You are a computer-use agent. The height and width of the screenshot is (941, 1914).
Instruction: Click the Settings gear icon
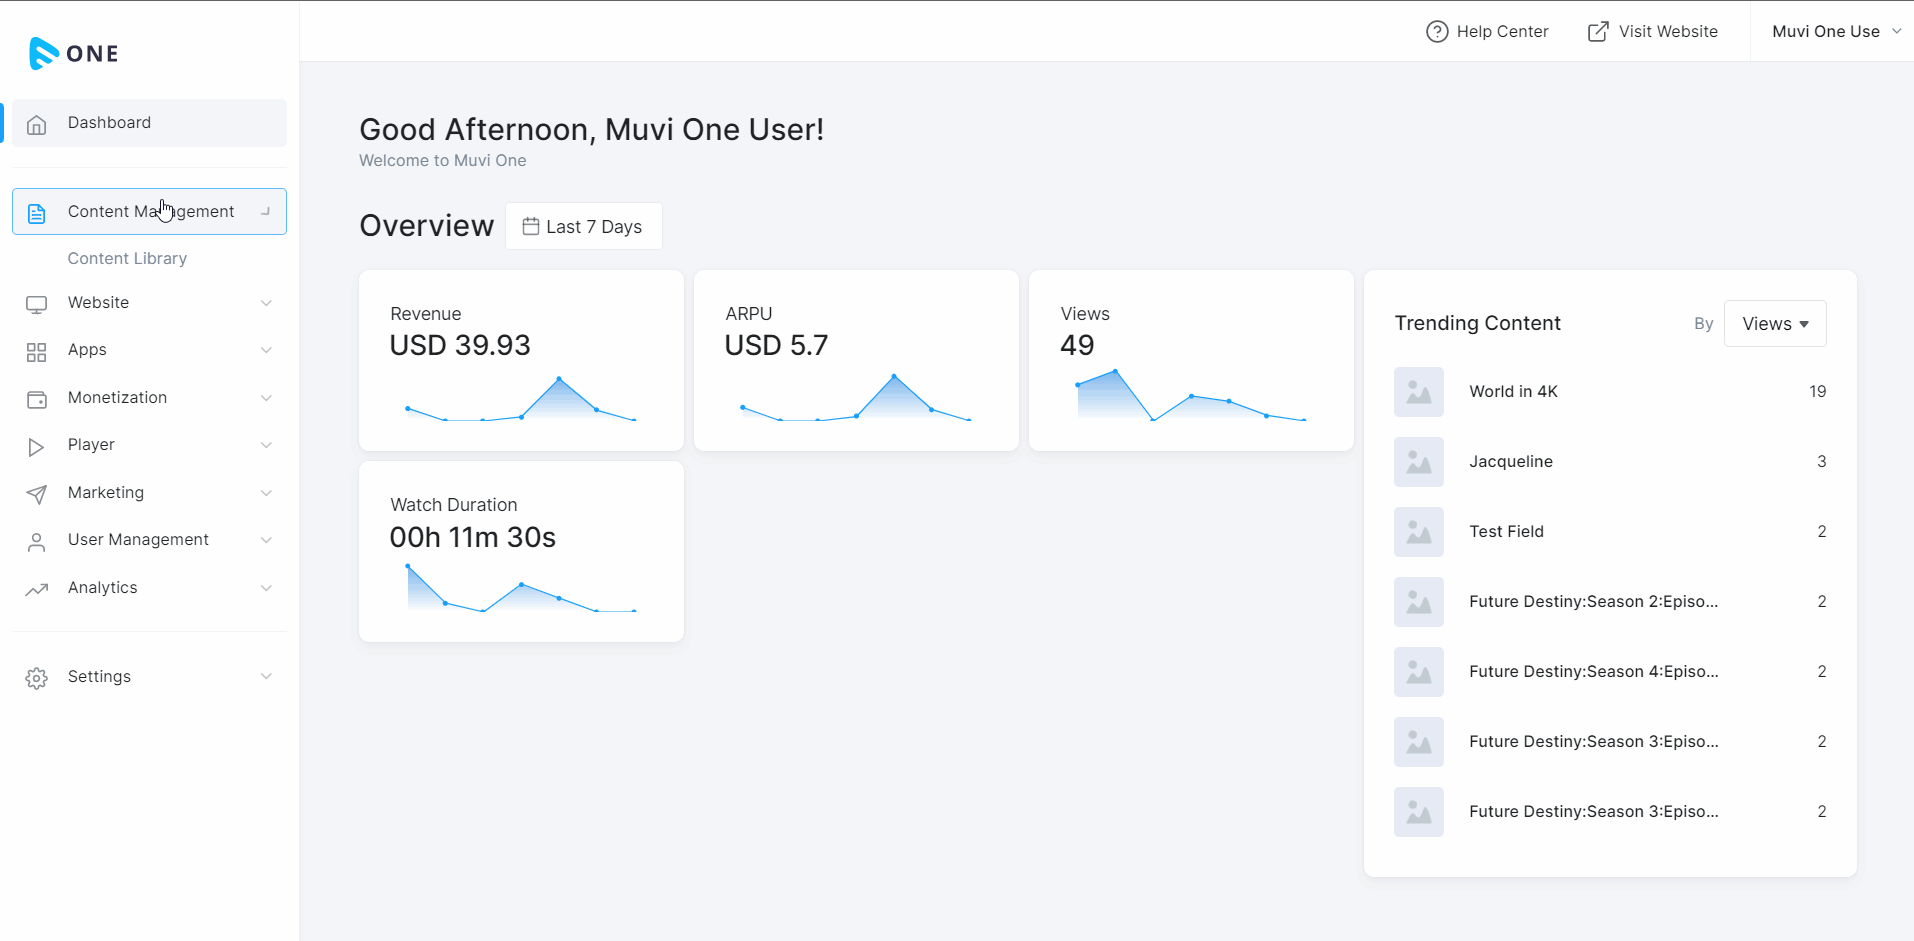(37, 678)
